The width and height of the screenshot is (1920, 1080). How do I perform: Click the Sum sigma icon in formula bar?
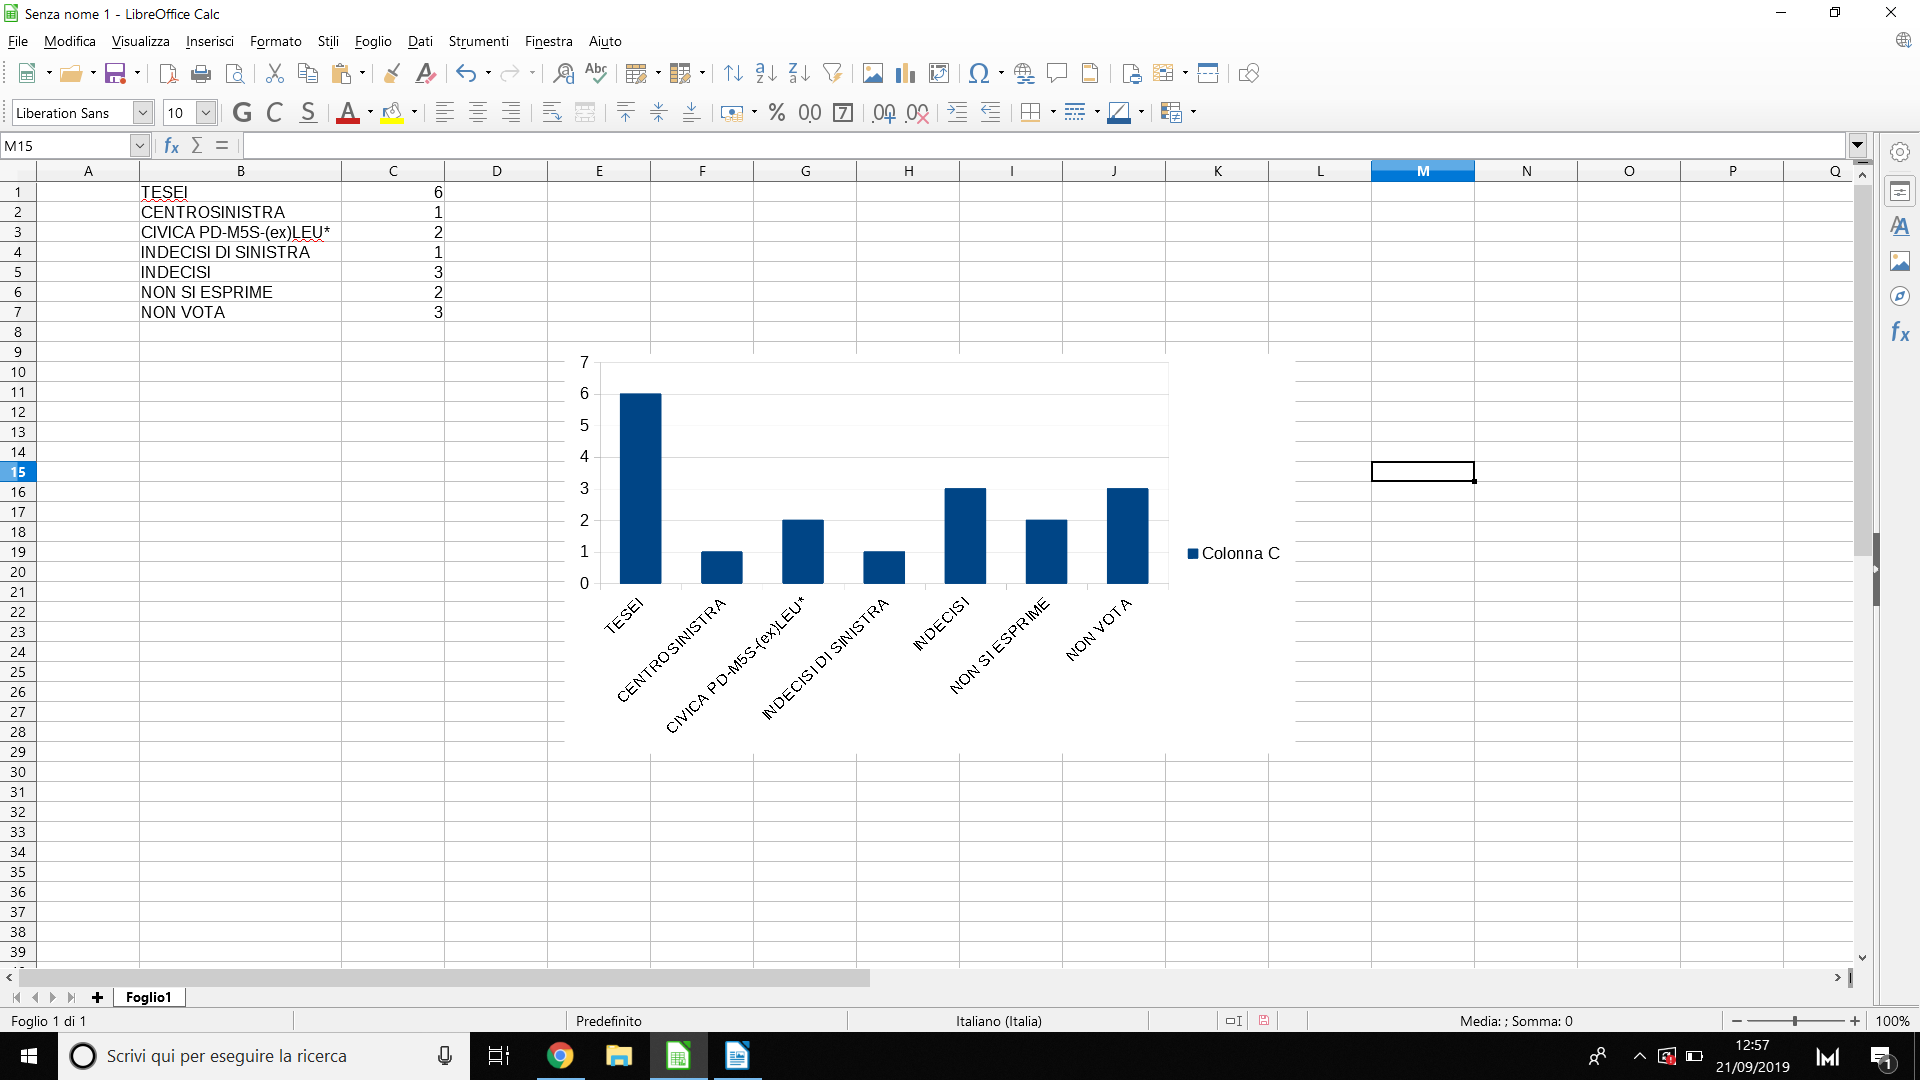point(197,146)
